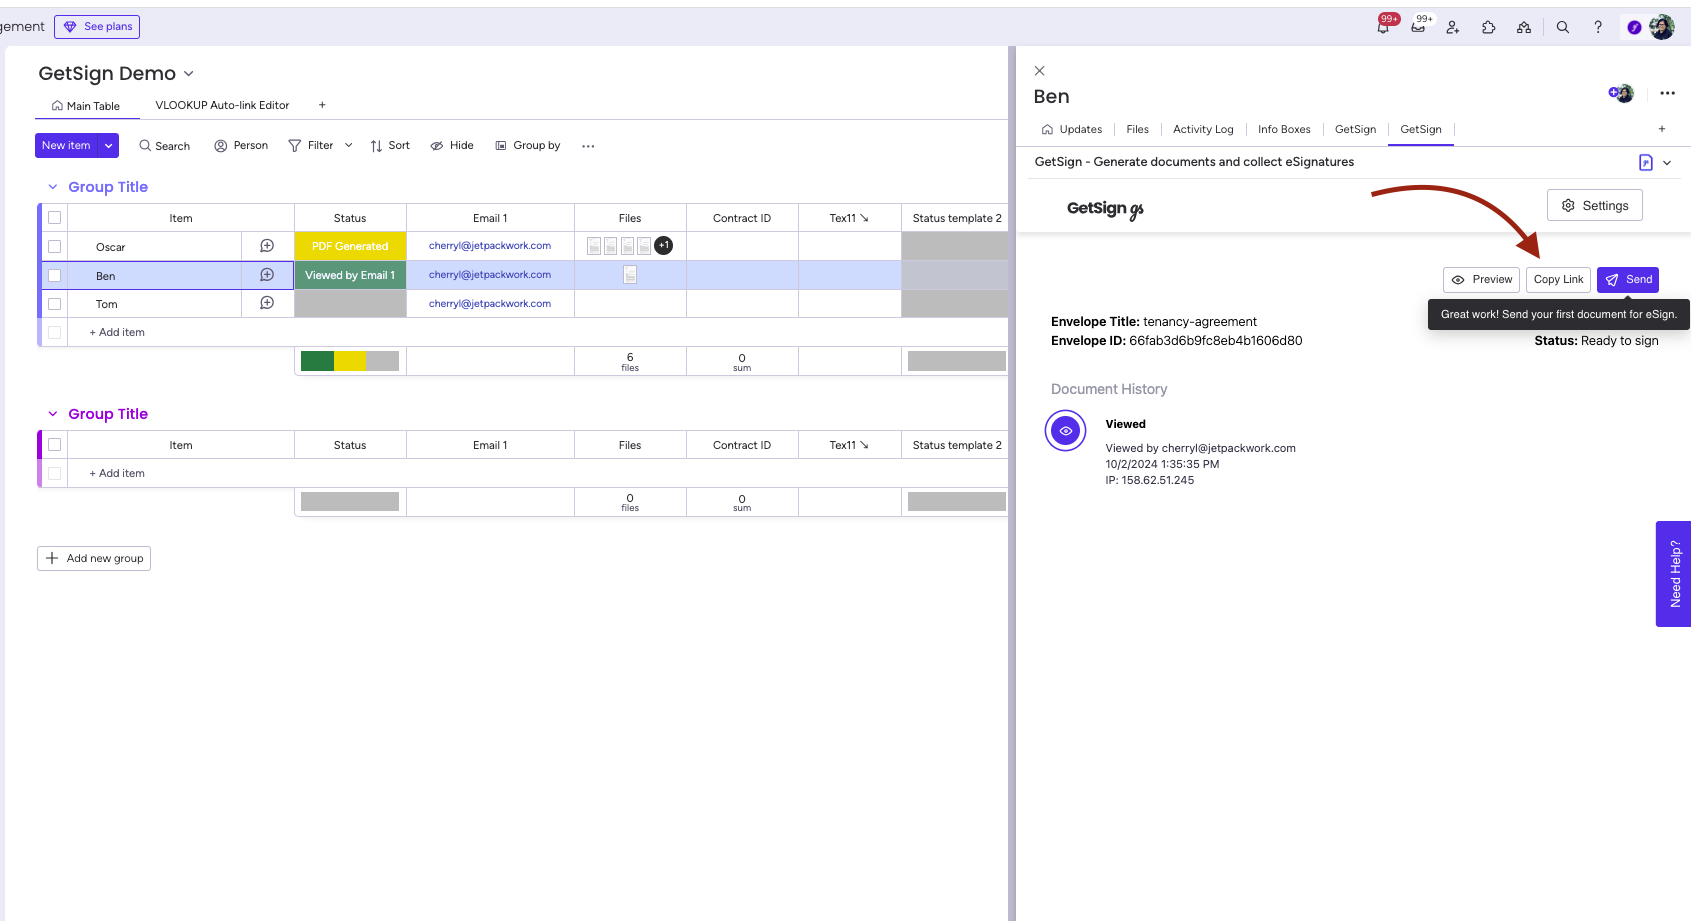
Task: Click the GetSign document icon in the panel header
Action: [1645, 162]
